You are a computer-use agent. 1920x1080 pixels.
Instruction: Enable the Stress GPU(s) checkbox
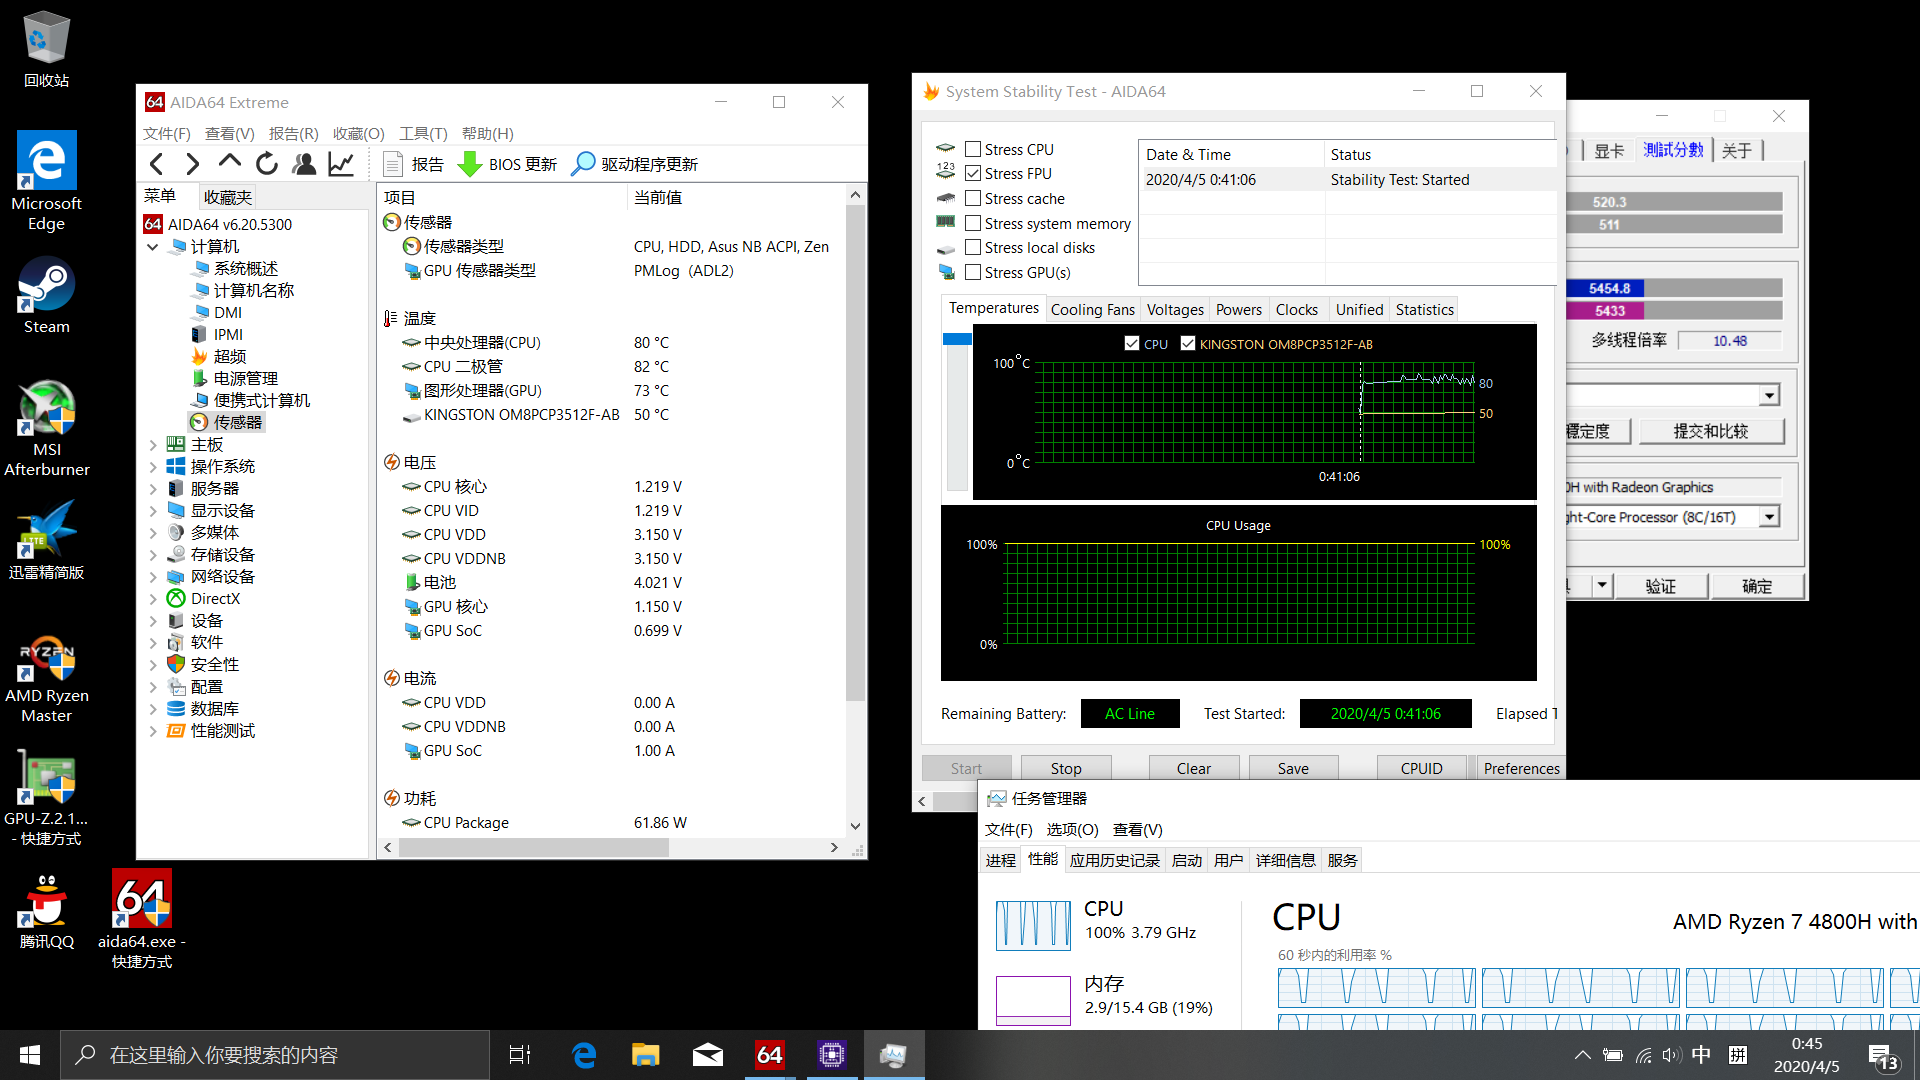pos(973,272)
